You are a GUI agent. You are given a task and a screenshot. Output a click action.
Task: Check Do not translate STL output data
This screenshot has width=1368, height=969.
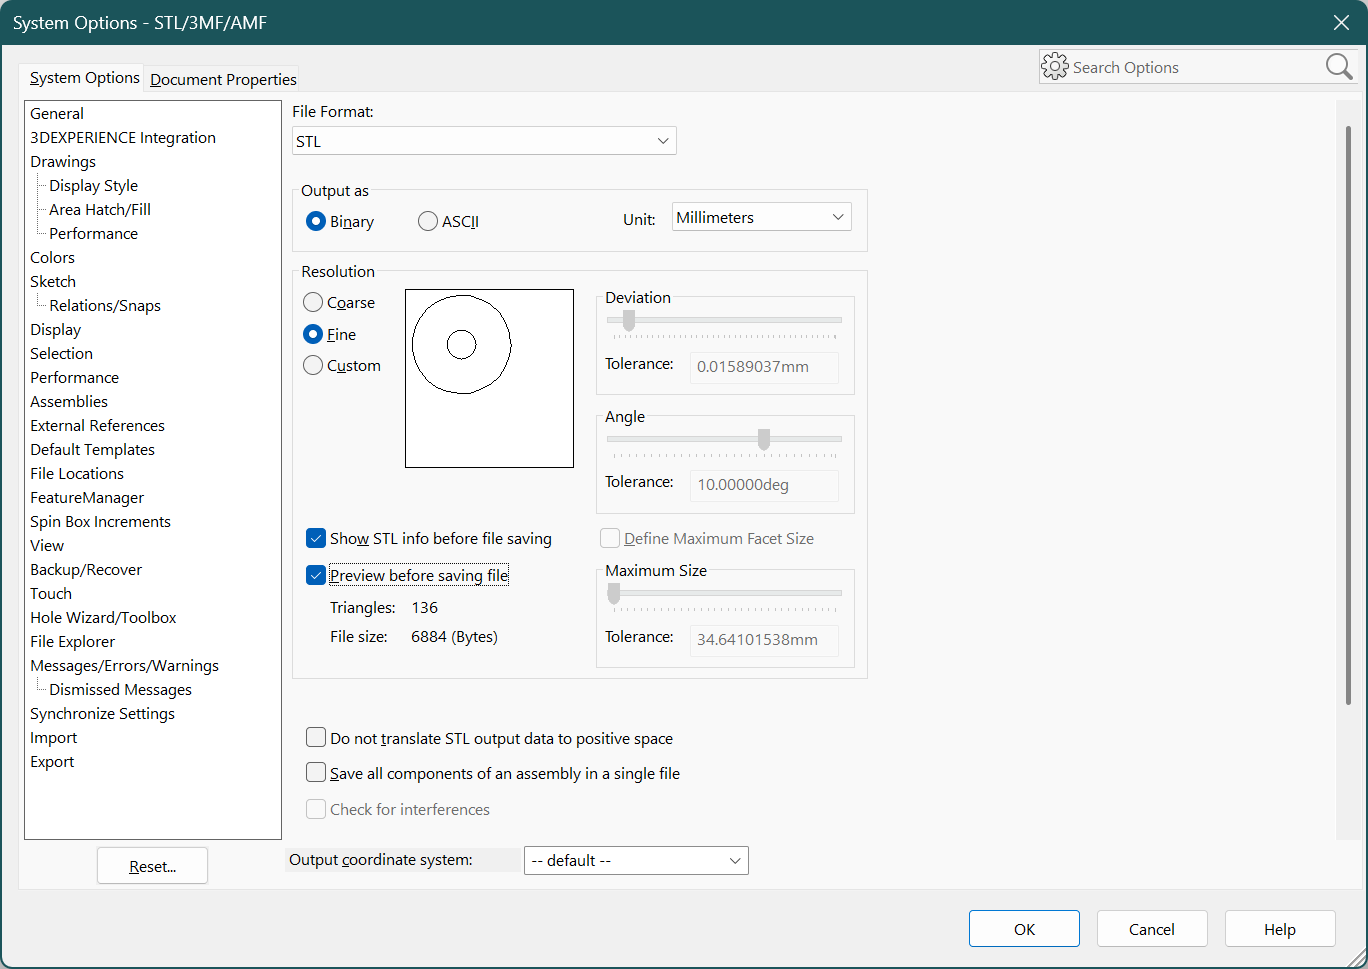click(x=316, y=738)
